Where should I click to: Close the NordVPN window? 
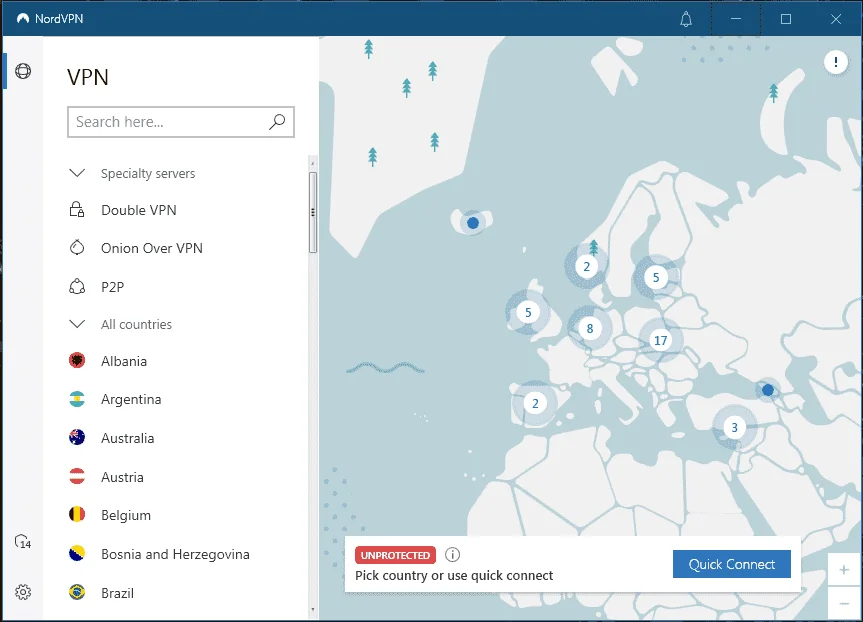coord(835,19)
